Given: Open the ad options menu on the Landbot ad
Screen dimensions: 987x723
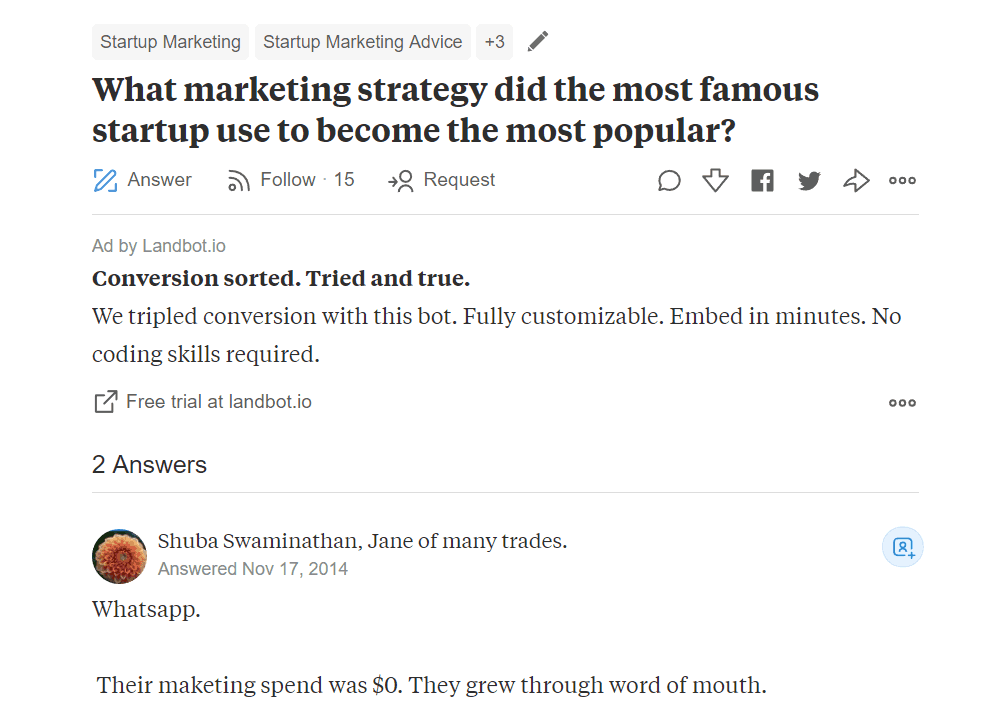Looking at the screenshot, I should point(902,402).
